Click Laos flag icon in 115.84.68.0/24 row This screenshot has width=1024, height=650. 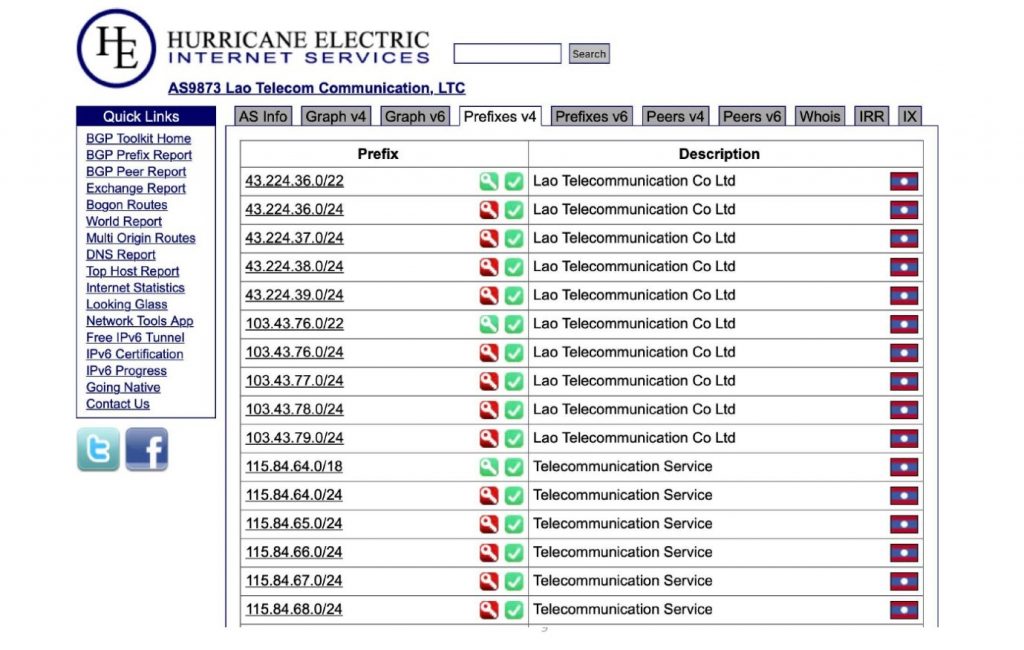click(904, 609)
